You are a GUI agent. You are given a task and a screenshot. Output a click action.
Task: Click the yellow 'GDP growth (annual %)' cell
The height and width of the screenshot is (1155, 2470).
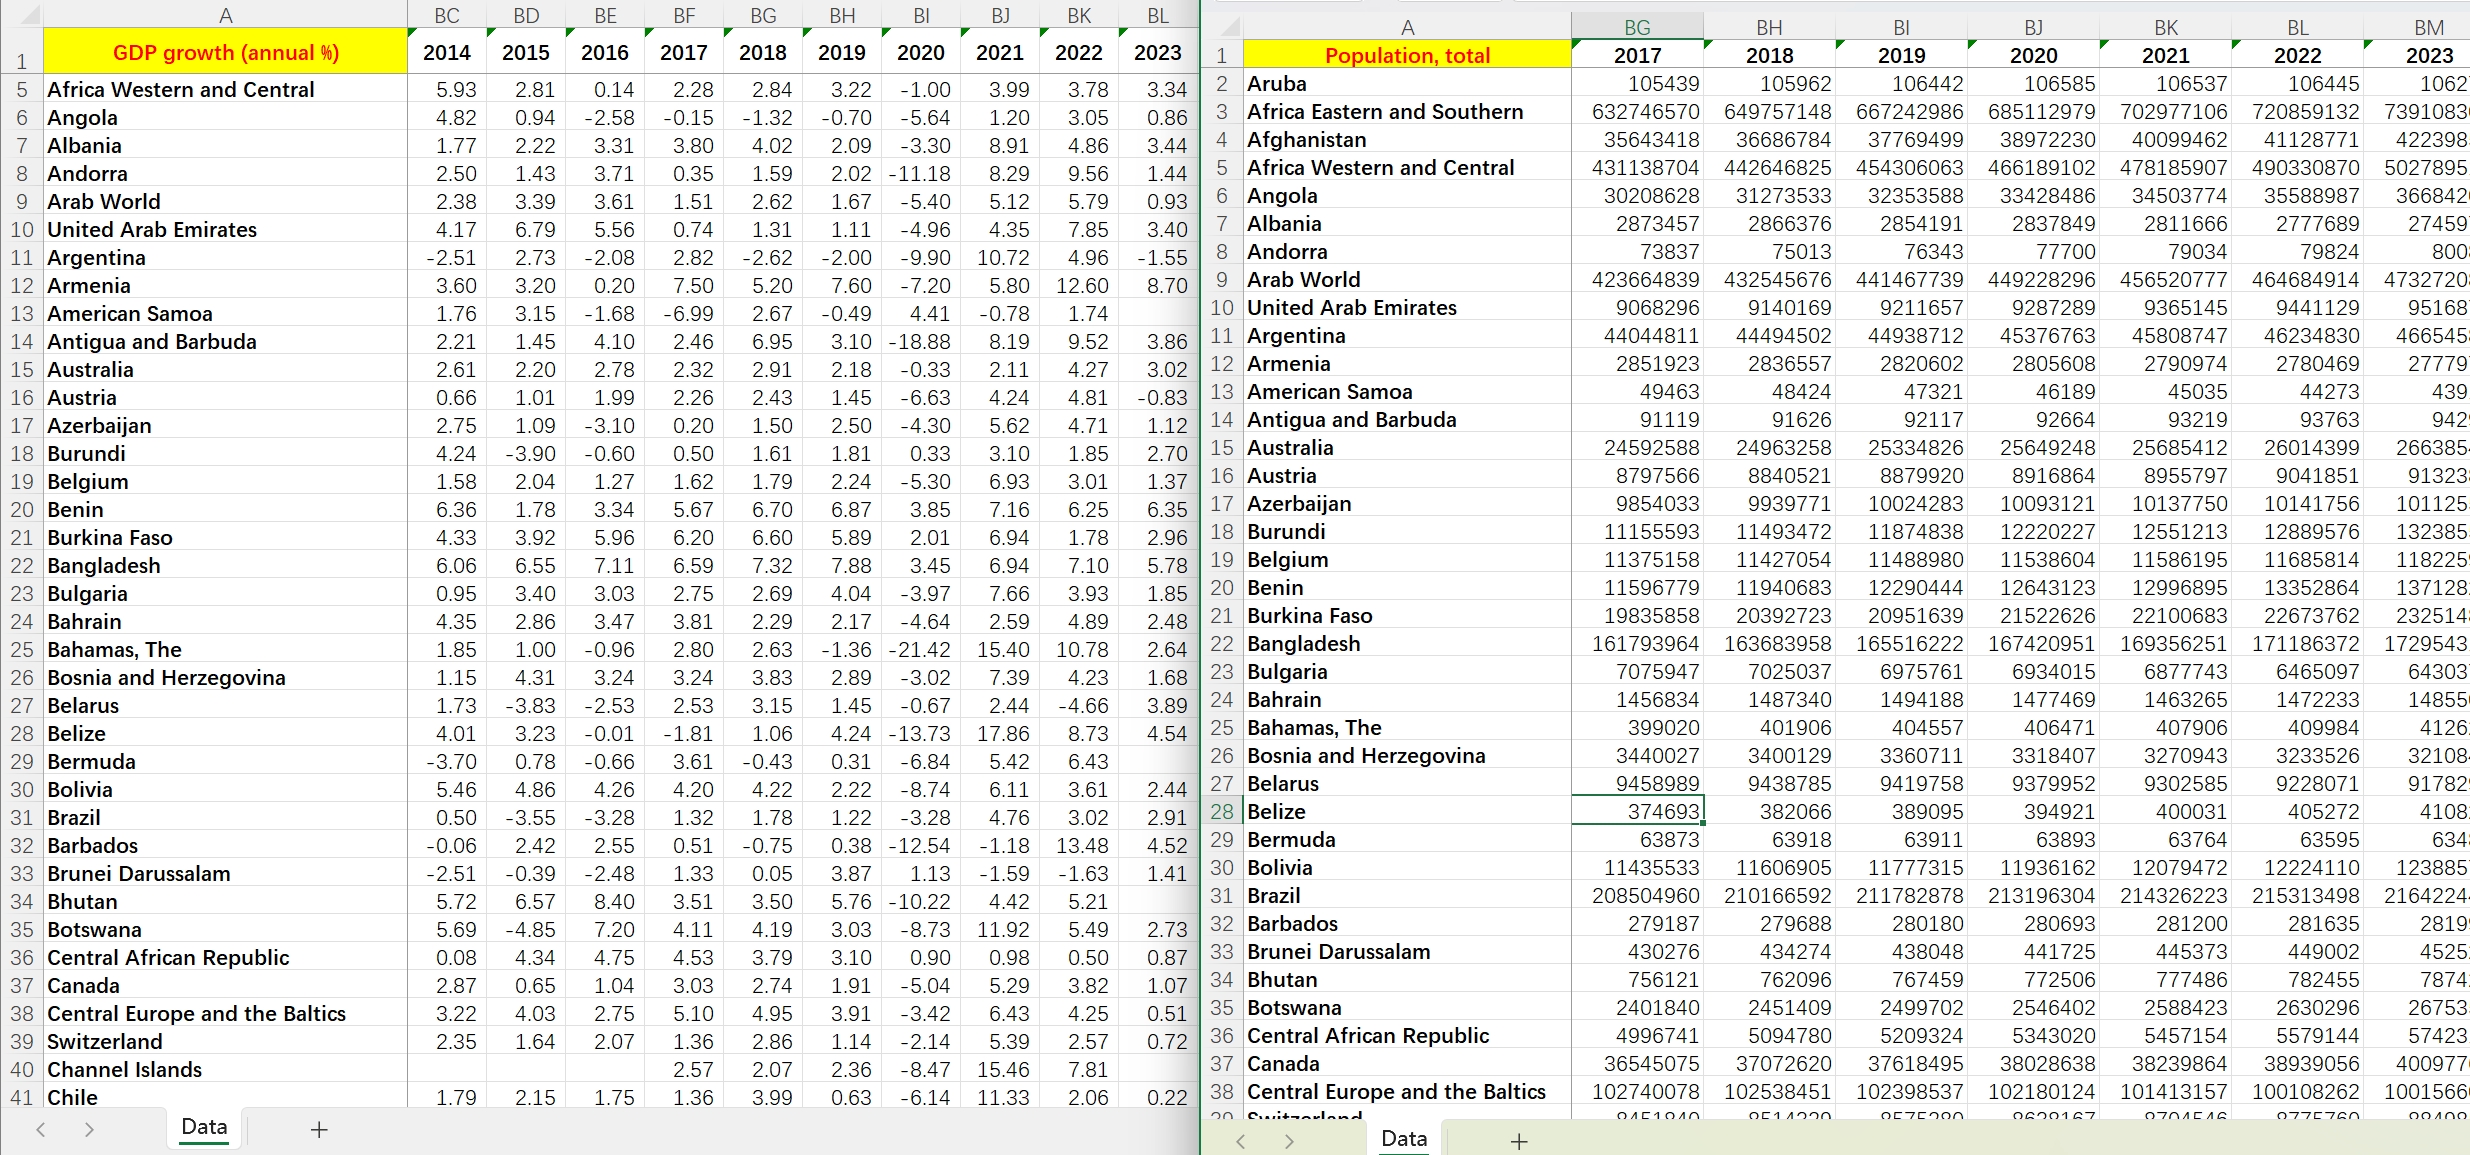tap(225, 52)
